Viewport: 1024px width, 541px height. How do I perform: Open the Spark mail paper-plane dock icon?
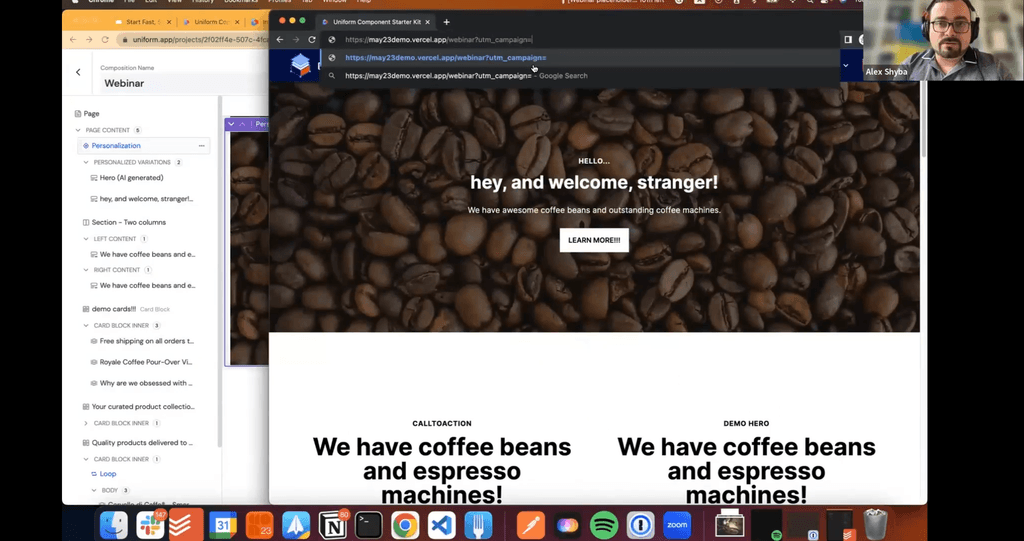(296, 525)
